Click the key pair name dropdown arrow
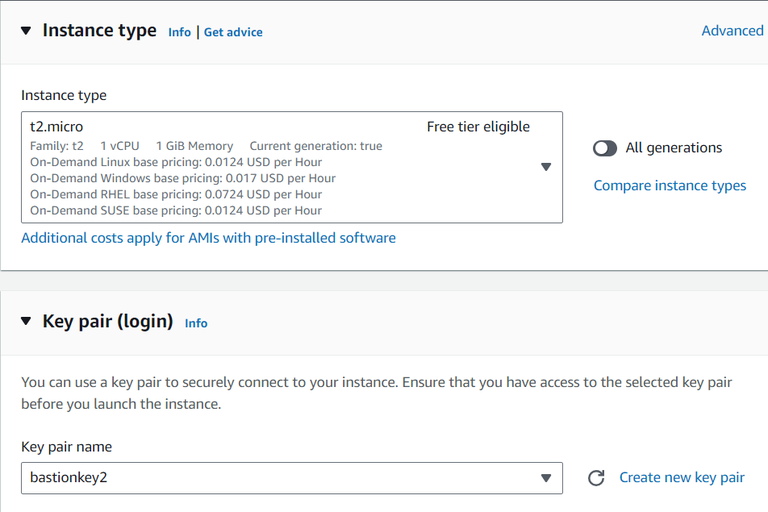 (546, 478)
